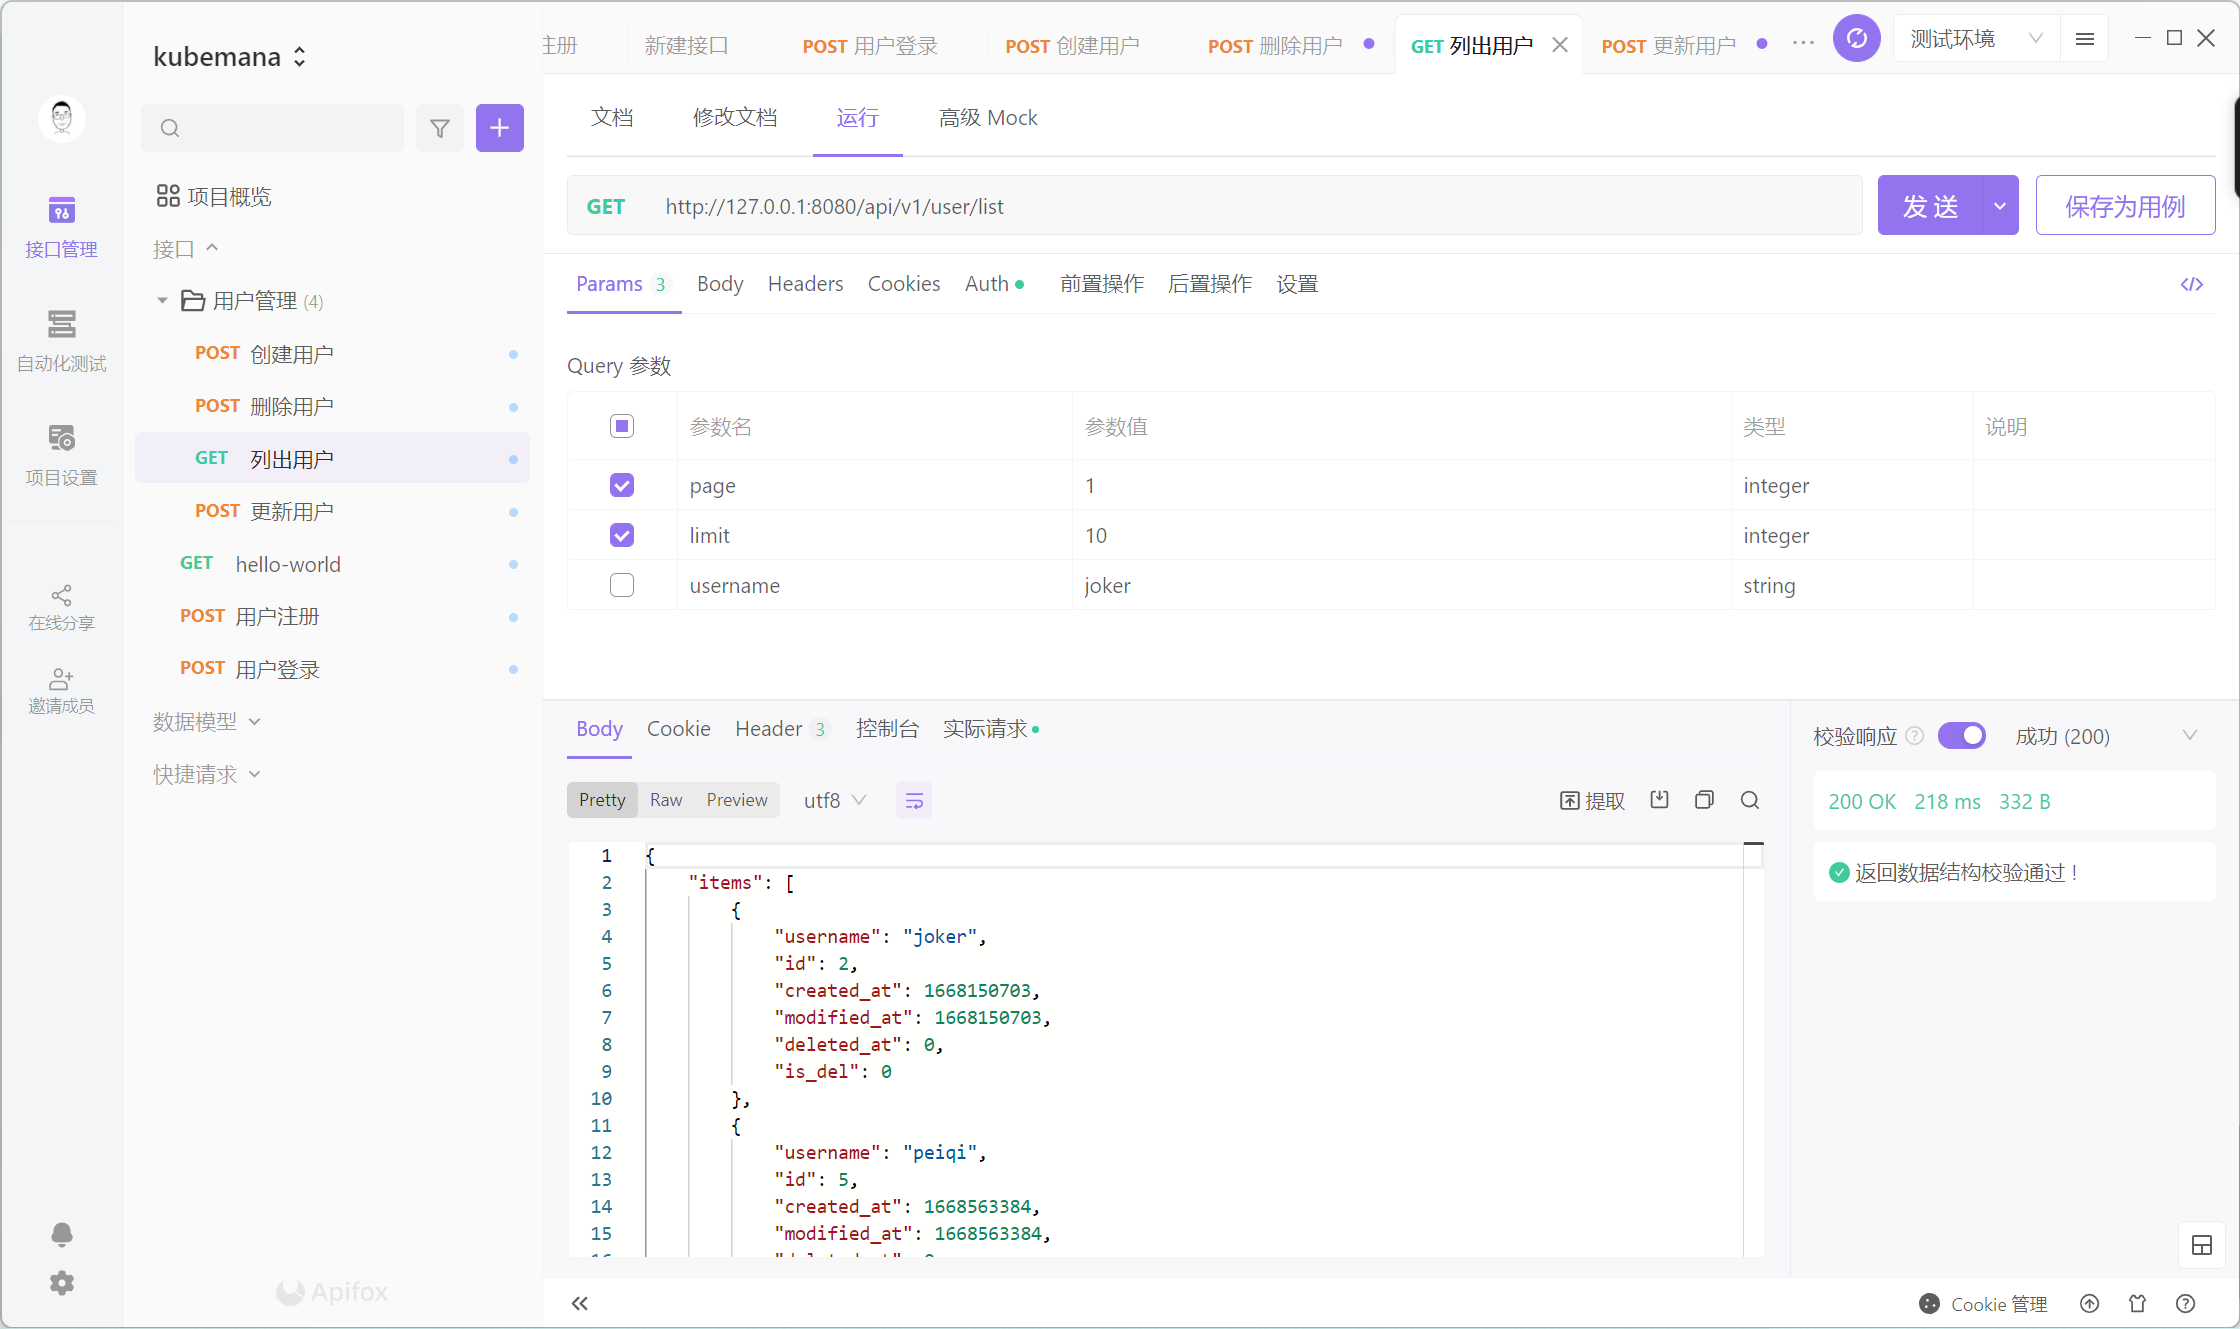Open Cookie 管理 in the status bar

(1984, 1304)
